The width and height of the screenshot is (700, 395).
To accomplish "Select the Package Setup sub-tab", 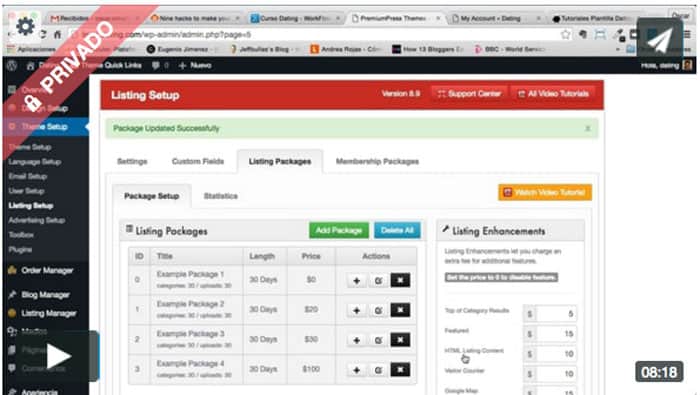I will [x=151, y=196].
